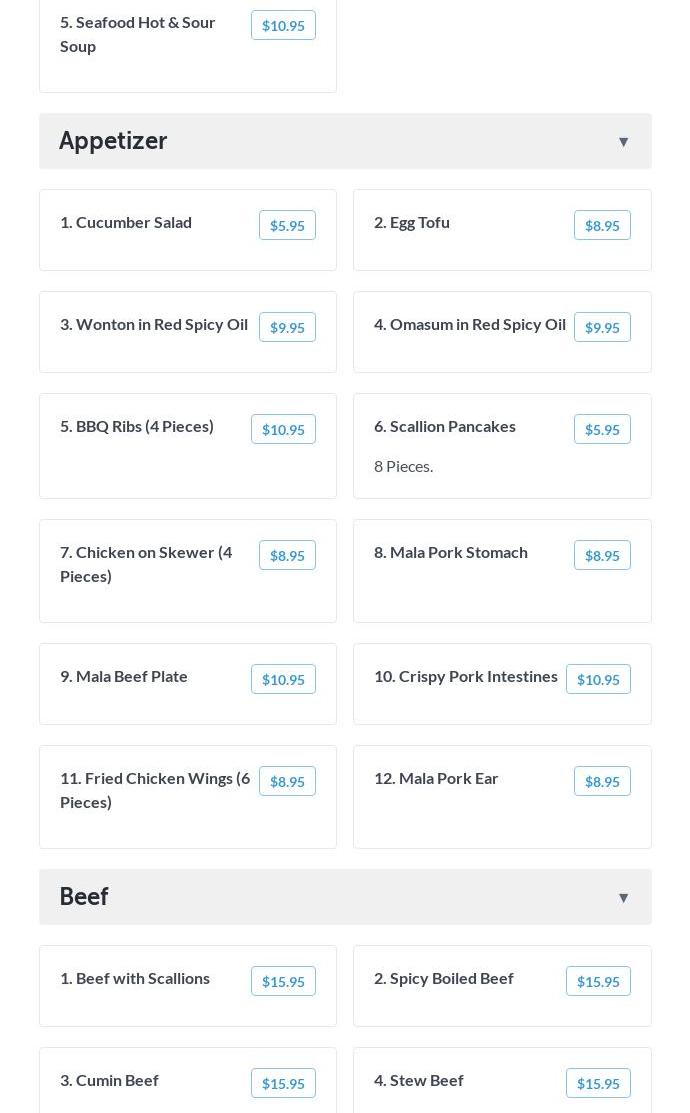Add Beef with Scallions $15.95
The width and height of the screenshot is (690, 1113).
(283, 982)
